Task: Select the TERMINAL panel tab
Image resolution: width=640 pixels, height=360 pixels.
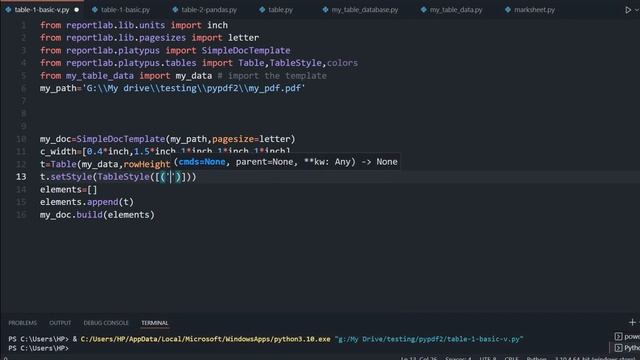Action: [155, 323]
